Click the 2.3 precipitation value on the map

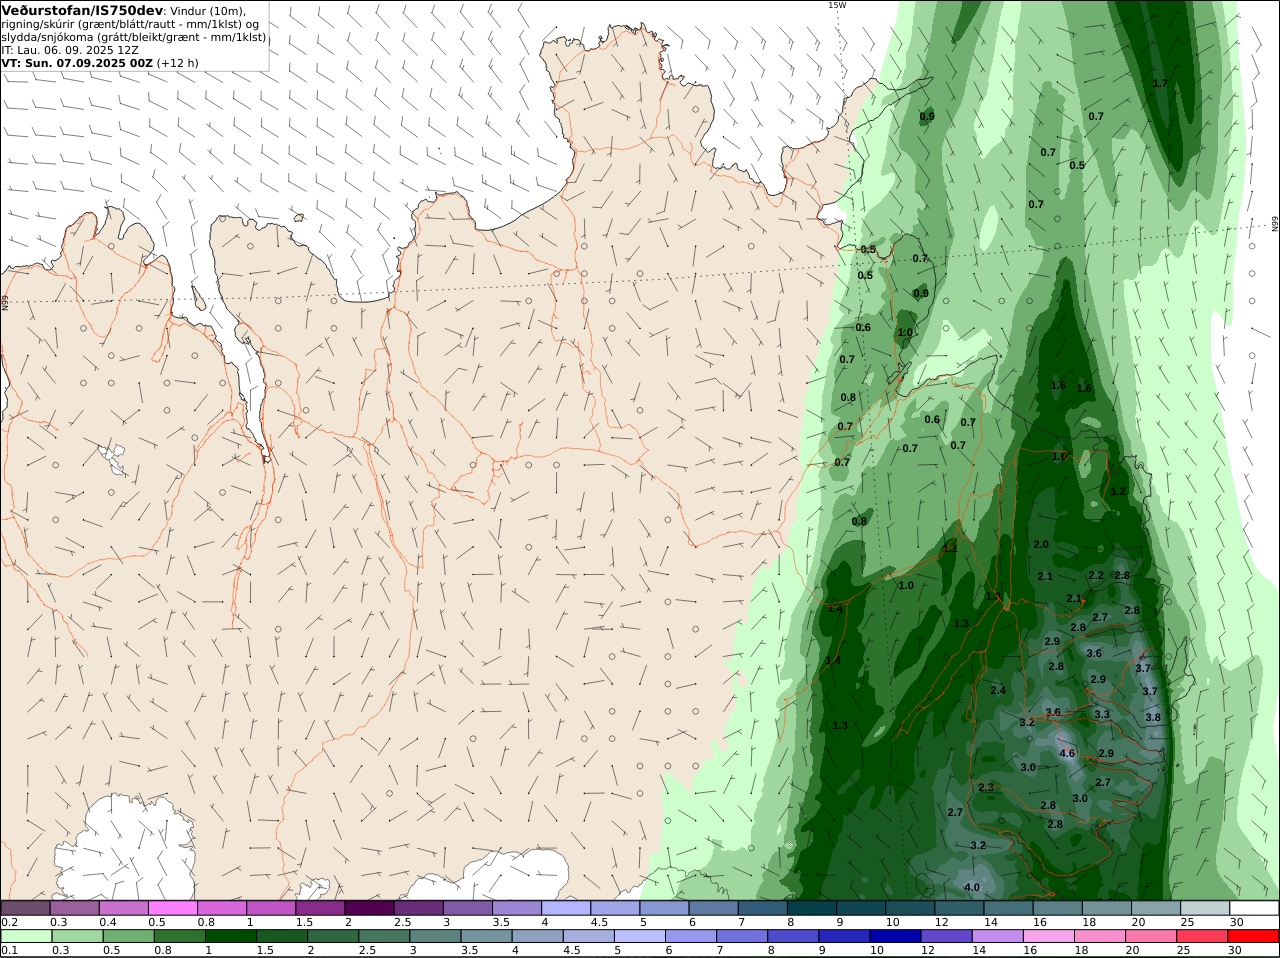pos(986,787)
